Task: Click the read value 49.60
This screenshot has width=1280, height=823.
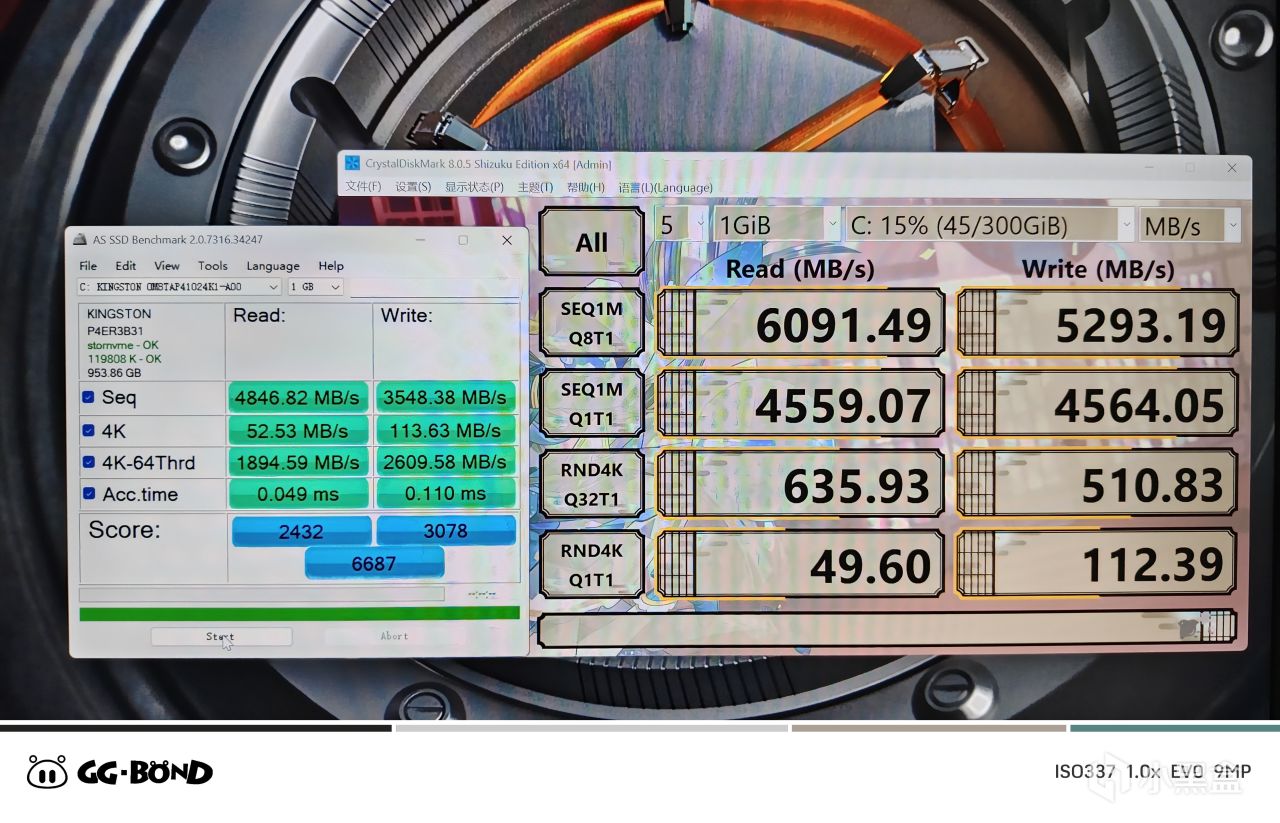Action: [x=801, y=566]
